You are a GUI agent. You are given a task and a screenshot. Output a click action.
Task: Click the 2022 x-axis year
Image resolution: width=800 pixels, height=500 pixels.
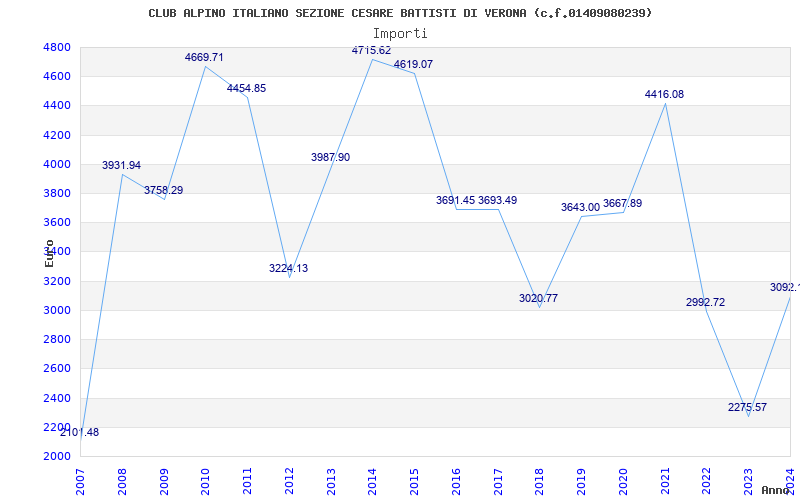pyautogui.click(x=707, y=482)
